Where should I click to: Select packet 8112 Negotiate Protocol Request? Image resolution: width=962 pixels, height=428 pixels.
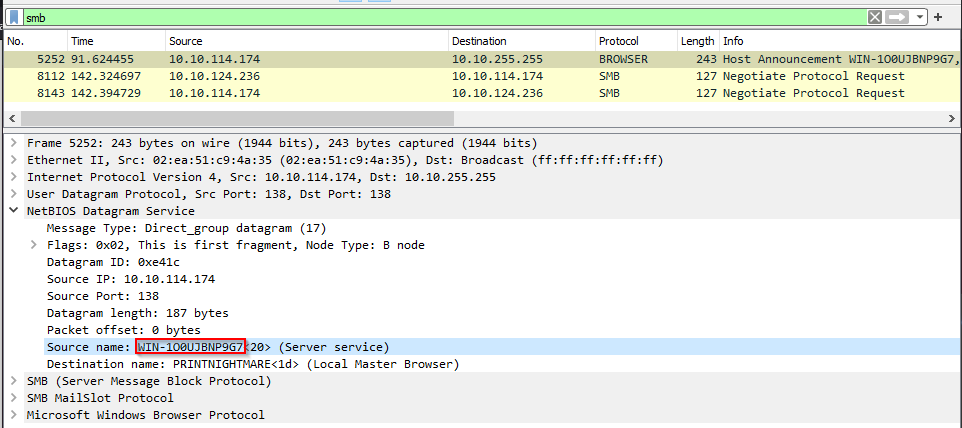pyautogui.click(x=481, y=76)
